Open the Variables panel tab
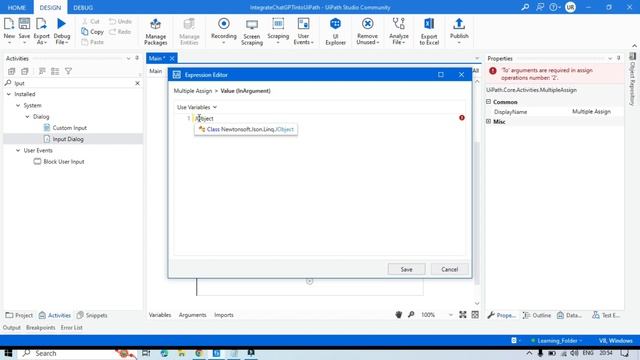The height and width of the screenshot is (360, 640). pos(160,315)
